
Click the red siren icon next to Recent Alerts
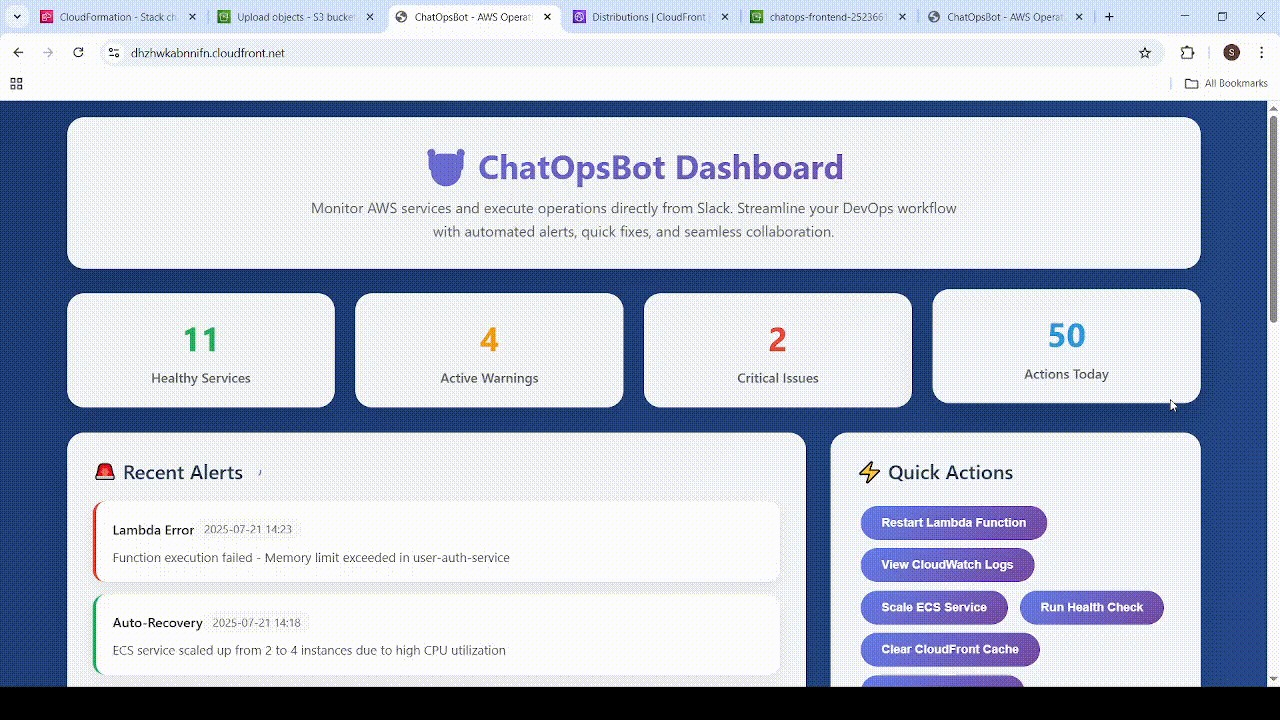point(104,471)
